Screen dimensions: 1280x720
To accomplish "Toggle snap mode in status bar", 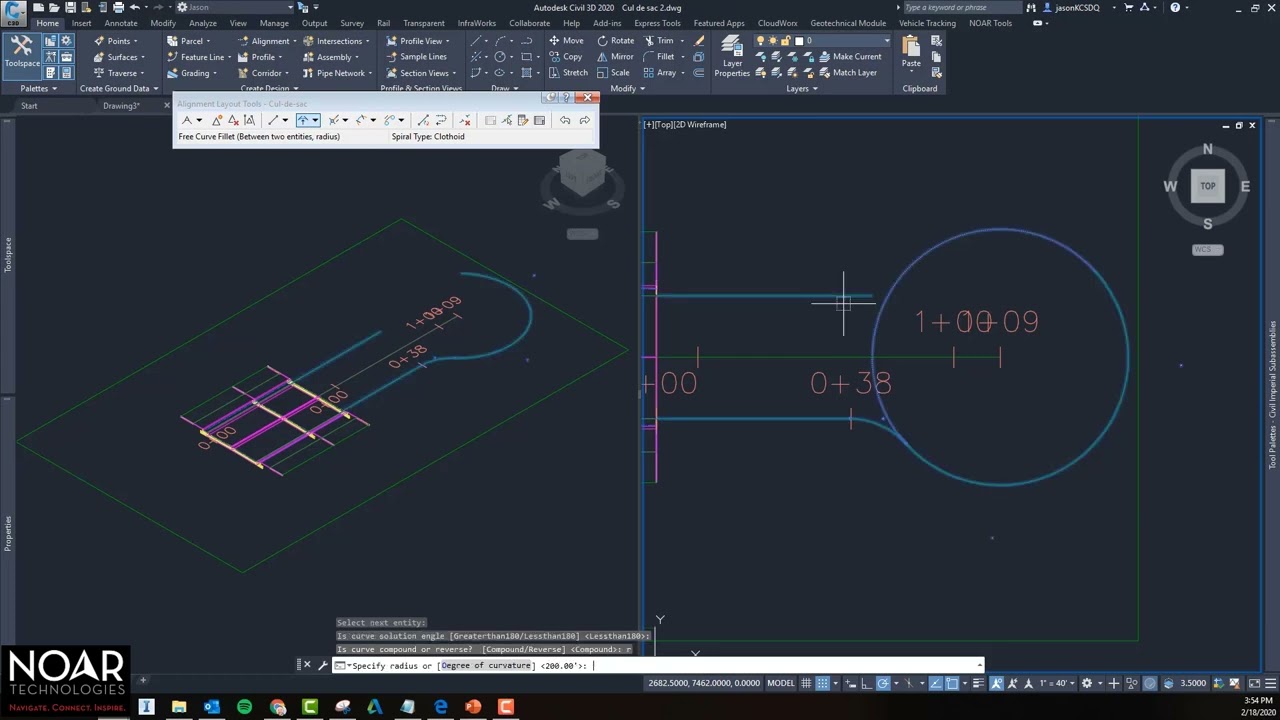I will pos(823,684).
